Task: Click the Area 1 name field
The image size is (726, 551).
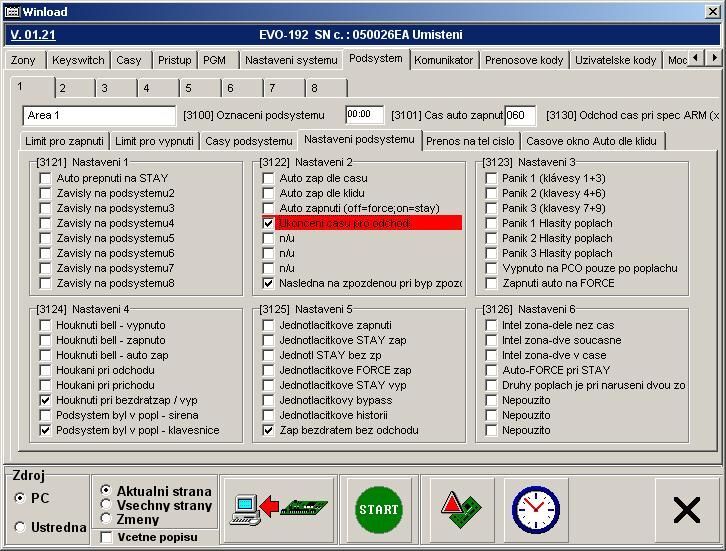Action: 98,115
